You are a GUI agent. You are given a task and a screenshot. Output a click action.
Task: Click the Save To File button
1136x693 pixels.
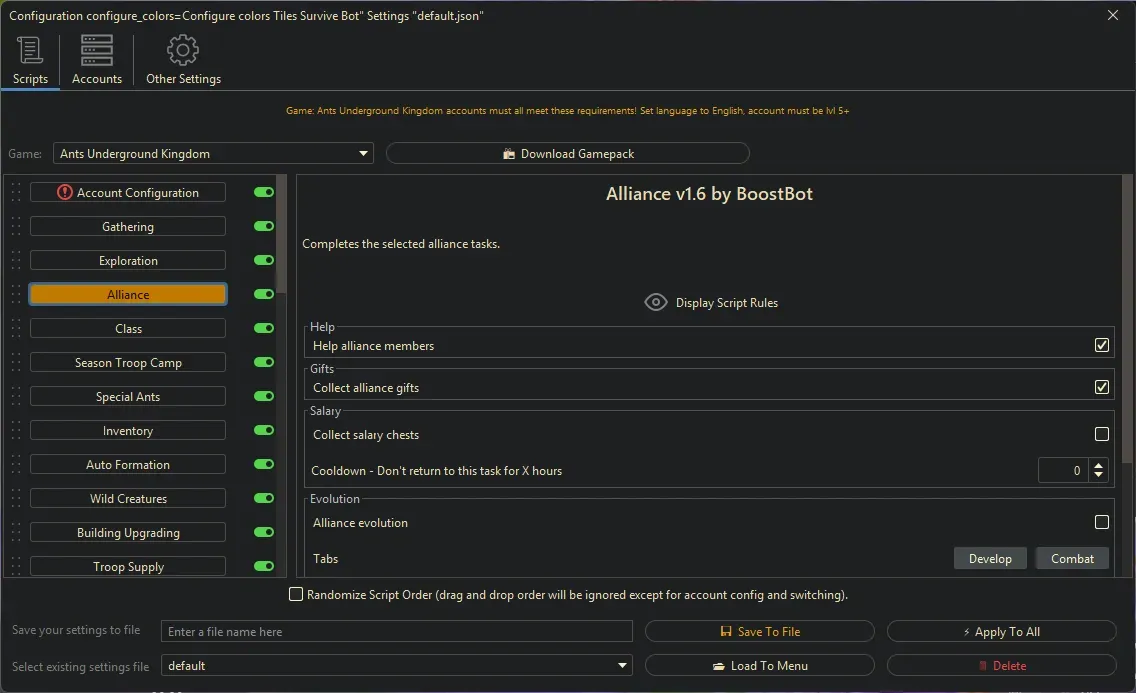(759, 632)
